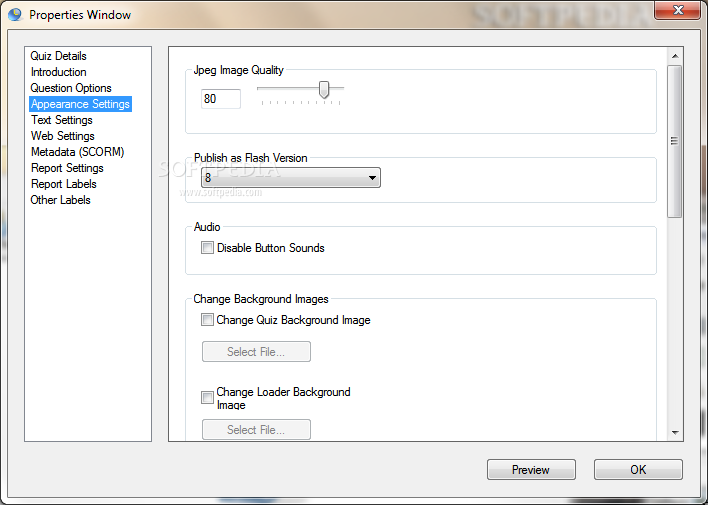Open Text Settings page
The image size is (708, 505).
62,120
